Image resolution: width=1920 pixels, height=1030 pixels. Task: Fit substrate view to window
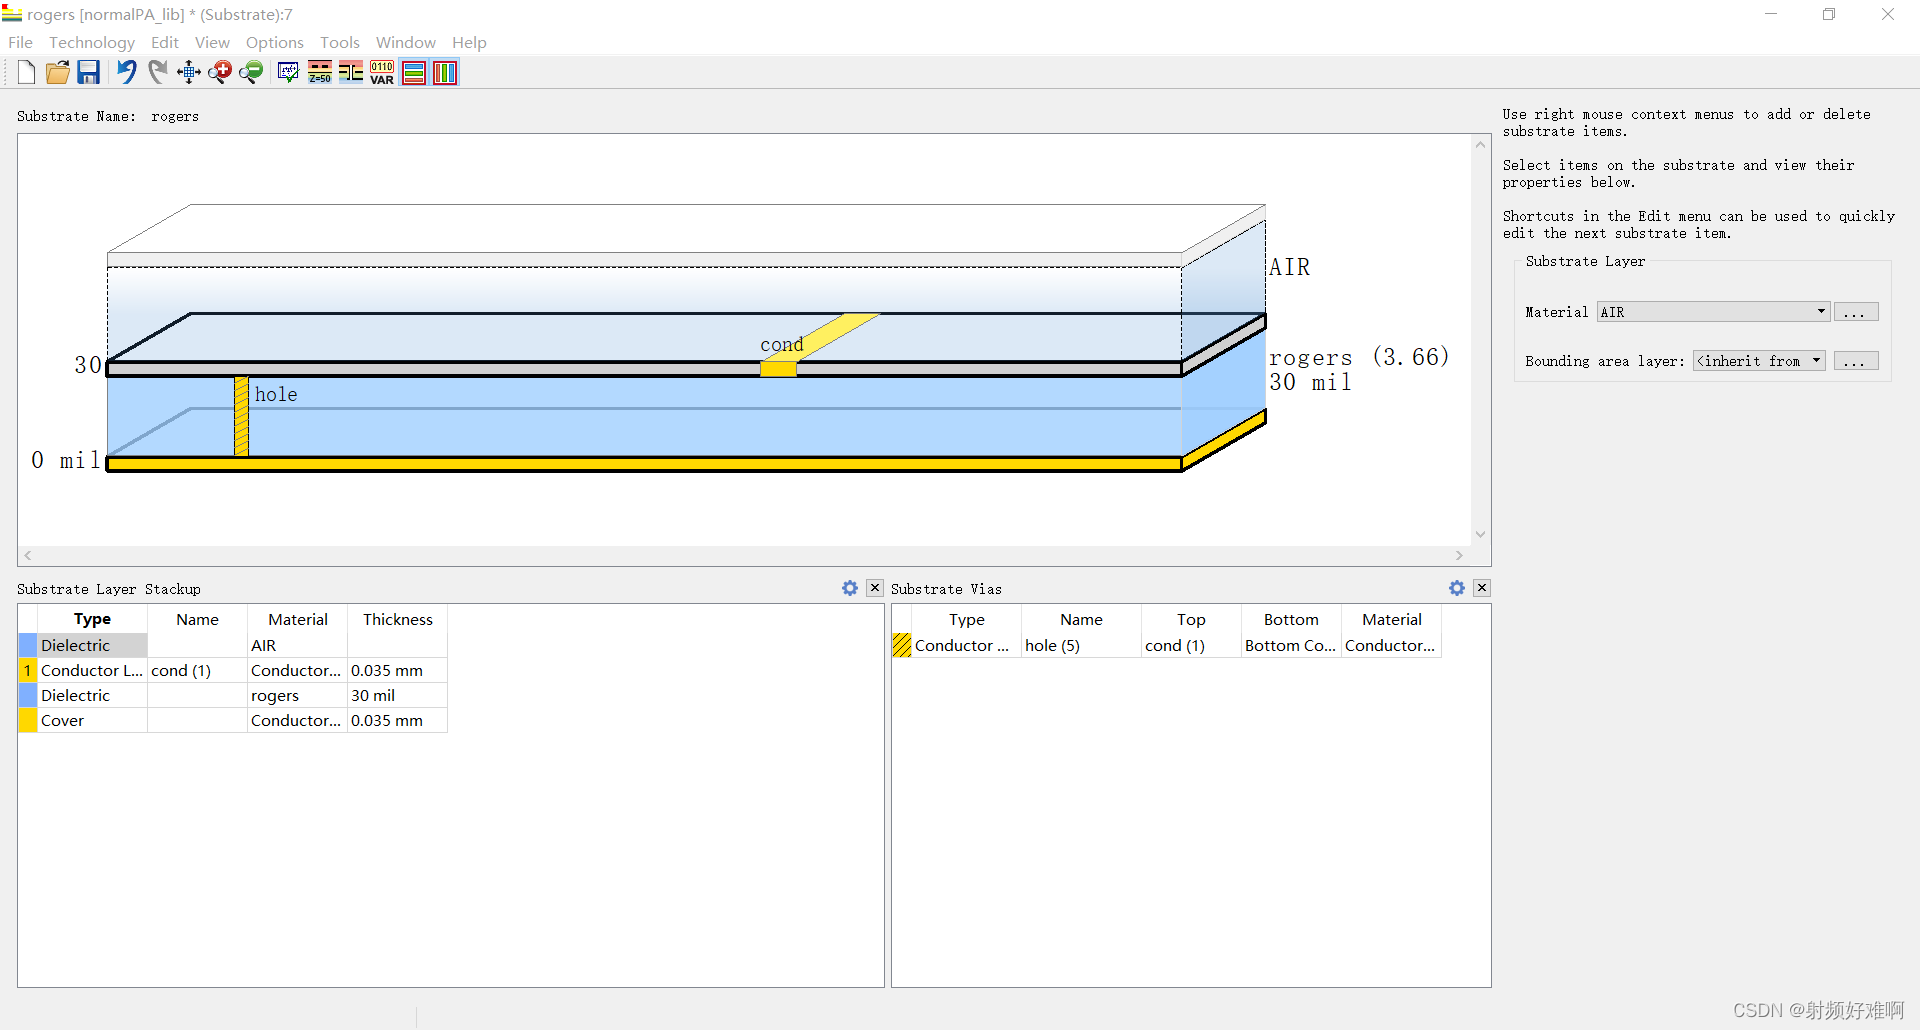(x=189, y=72)
